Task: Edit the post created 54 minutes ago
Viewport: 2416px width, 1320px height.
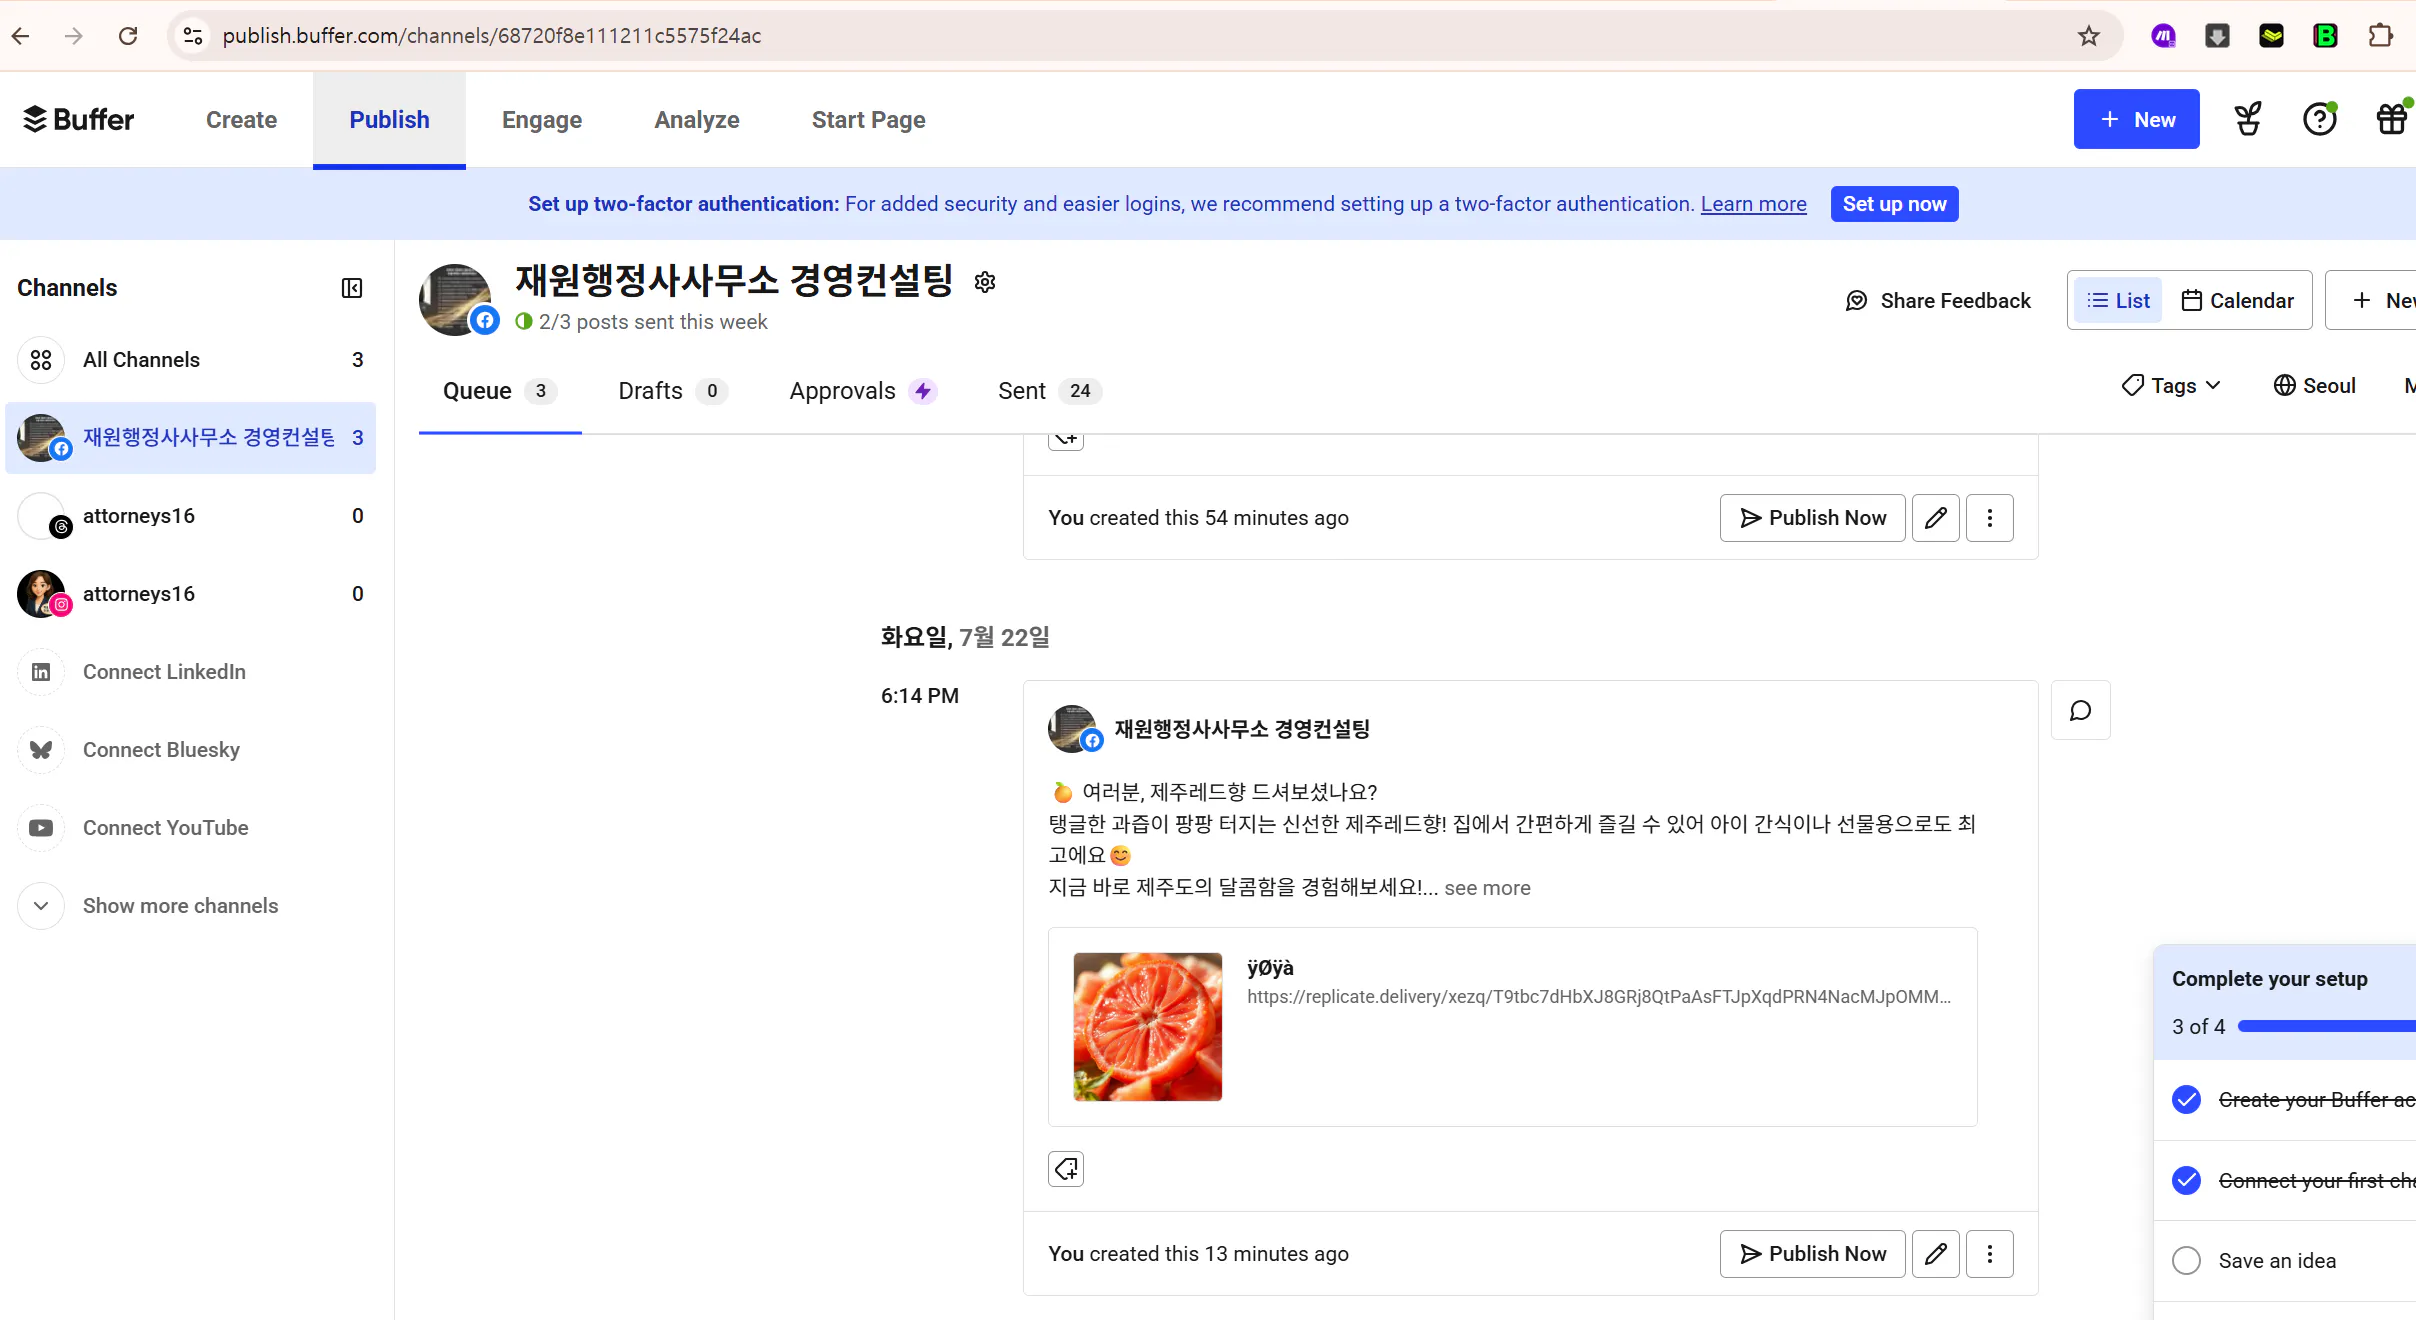Action: [1935, 518]
